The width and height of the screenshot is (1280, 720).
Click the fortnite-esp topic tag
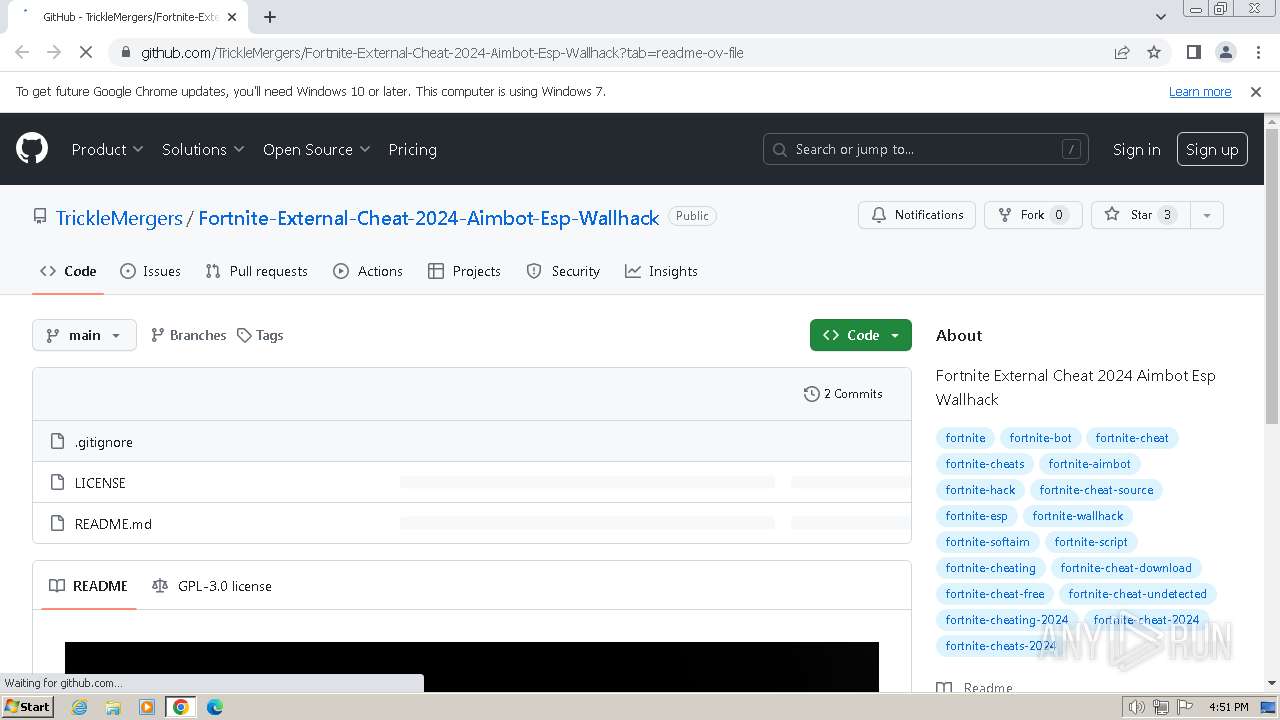pyautogui.click(x=976, y=516)
